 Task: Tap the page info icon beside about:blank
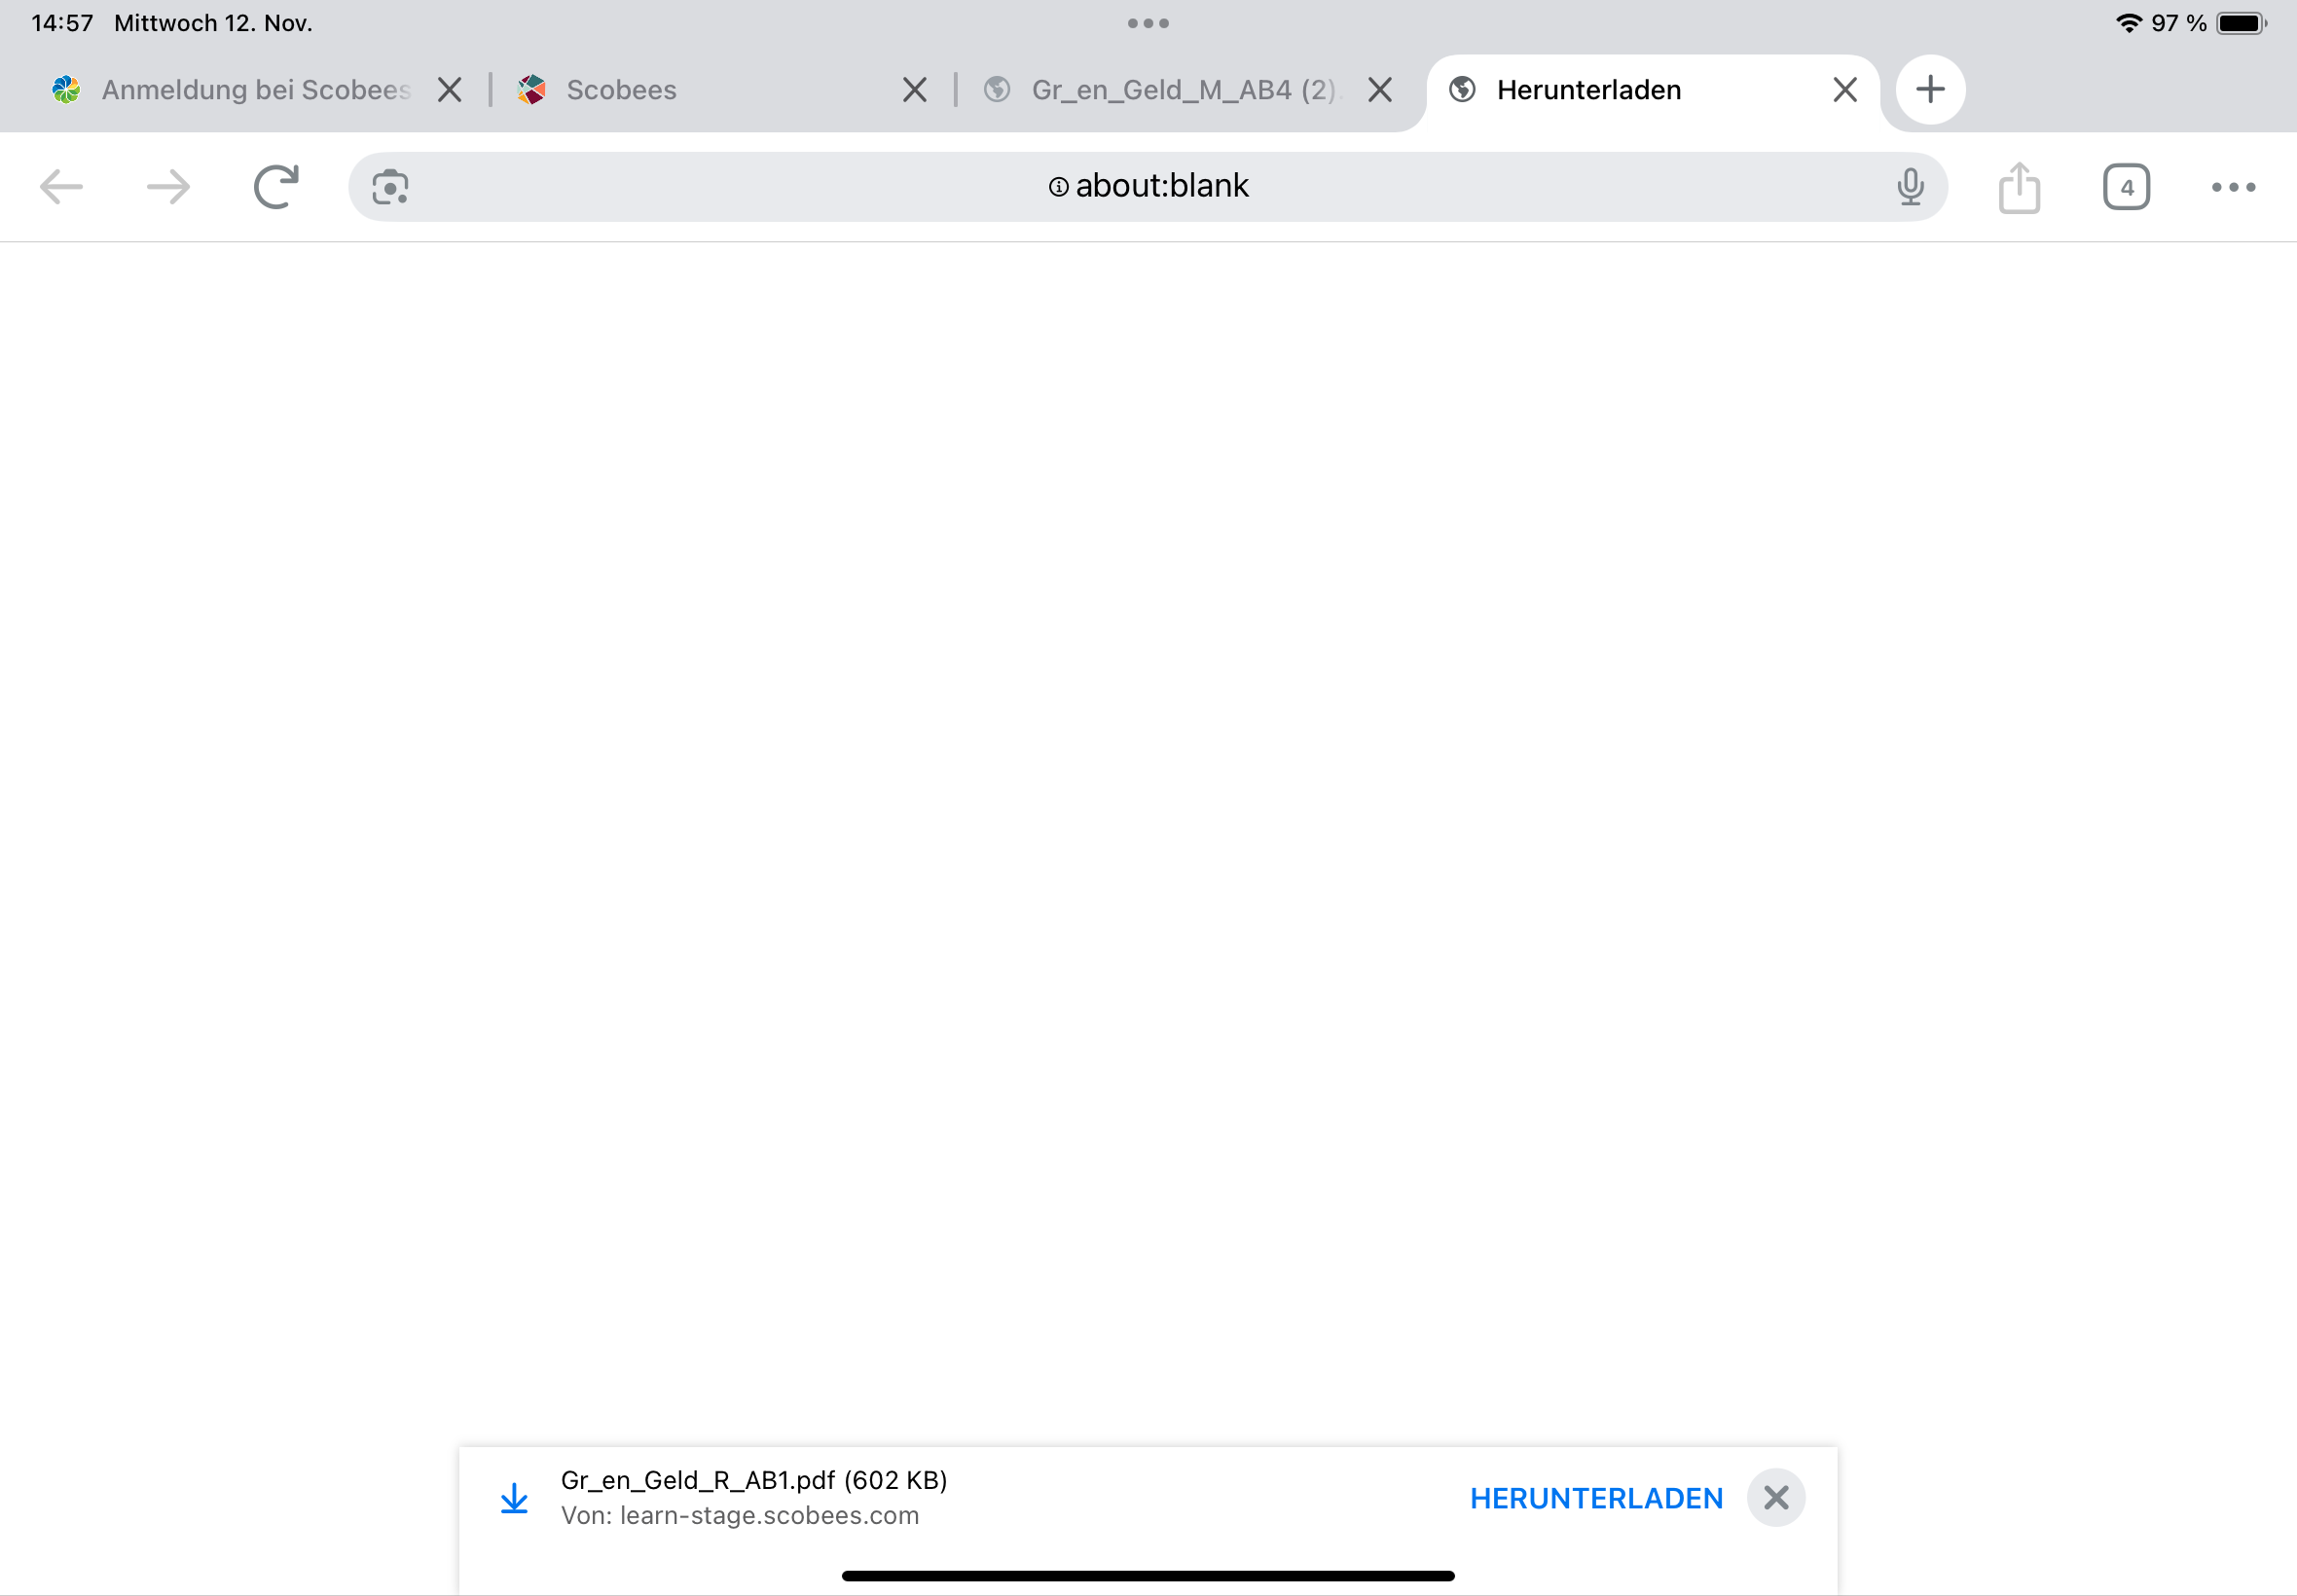tap(1058, 187)
